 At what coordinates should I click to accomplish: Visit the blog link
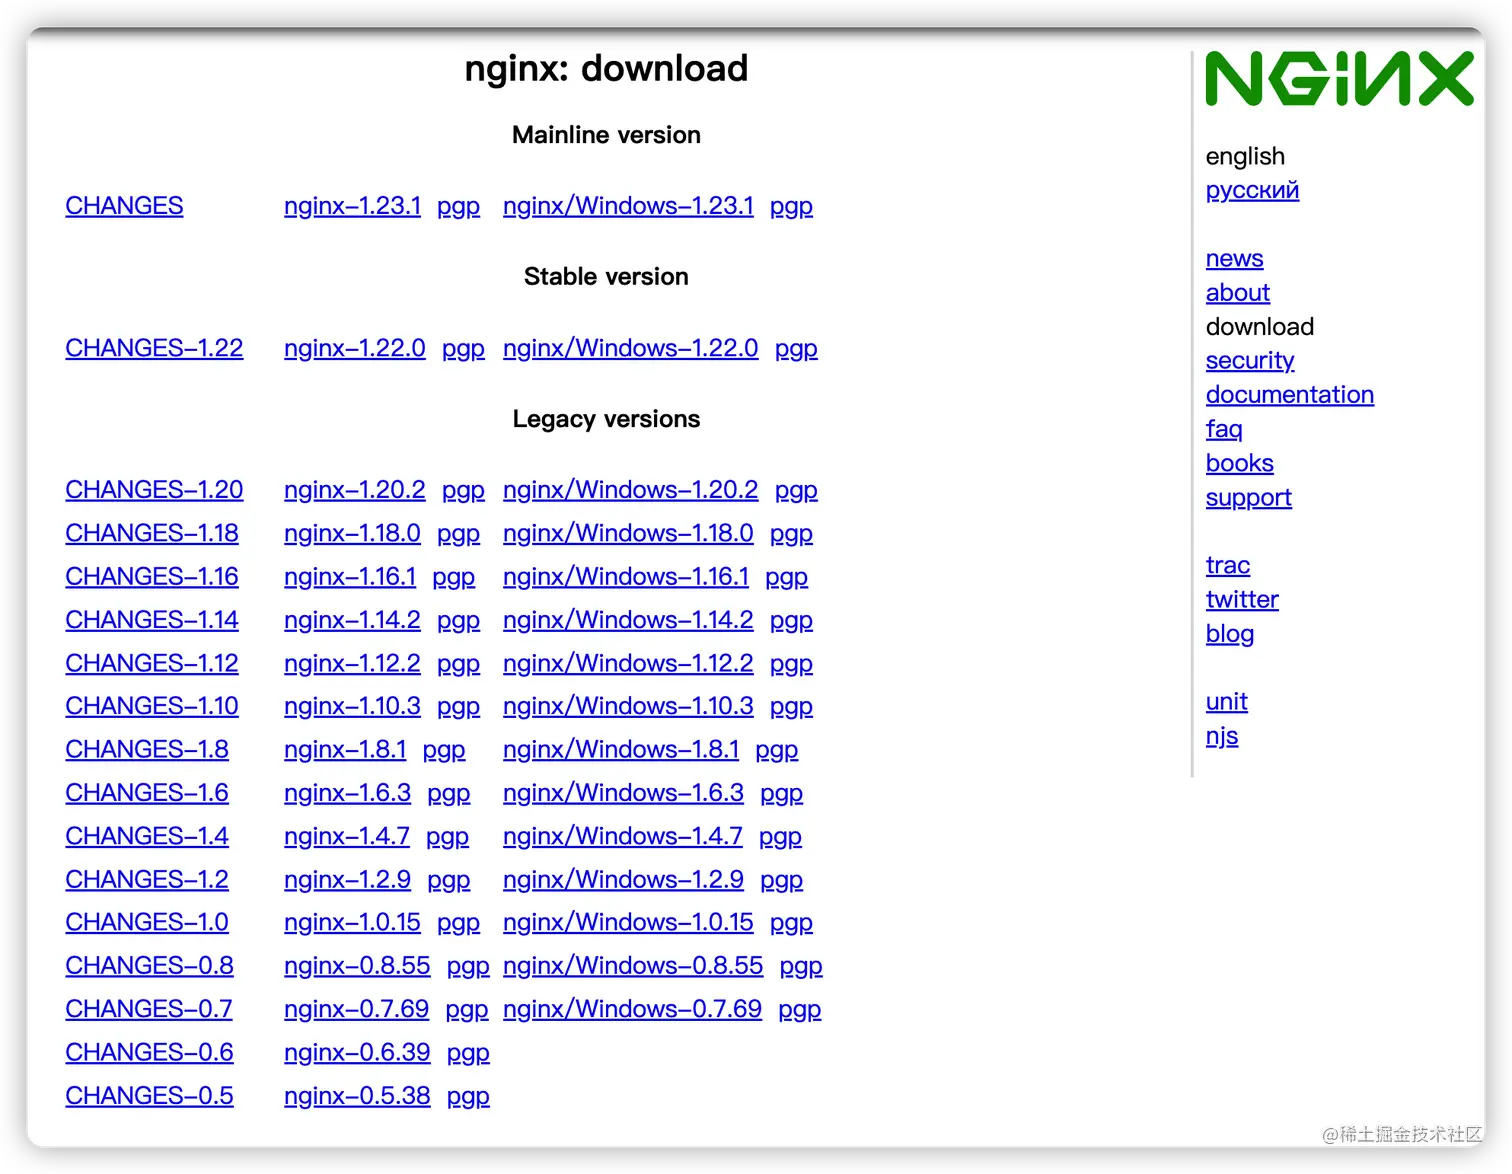tap(1229, 634)
